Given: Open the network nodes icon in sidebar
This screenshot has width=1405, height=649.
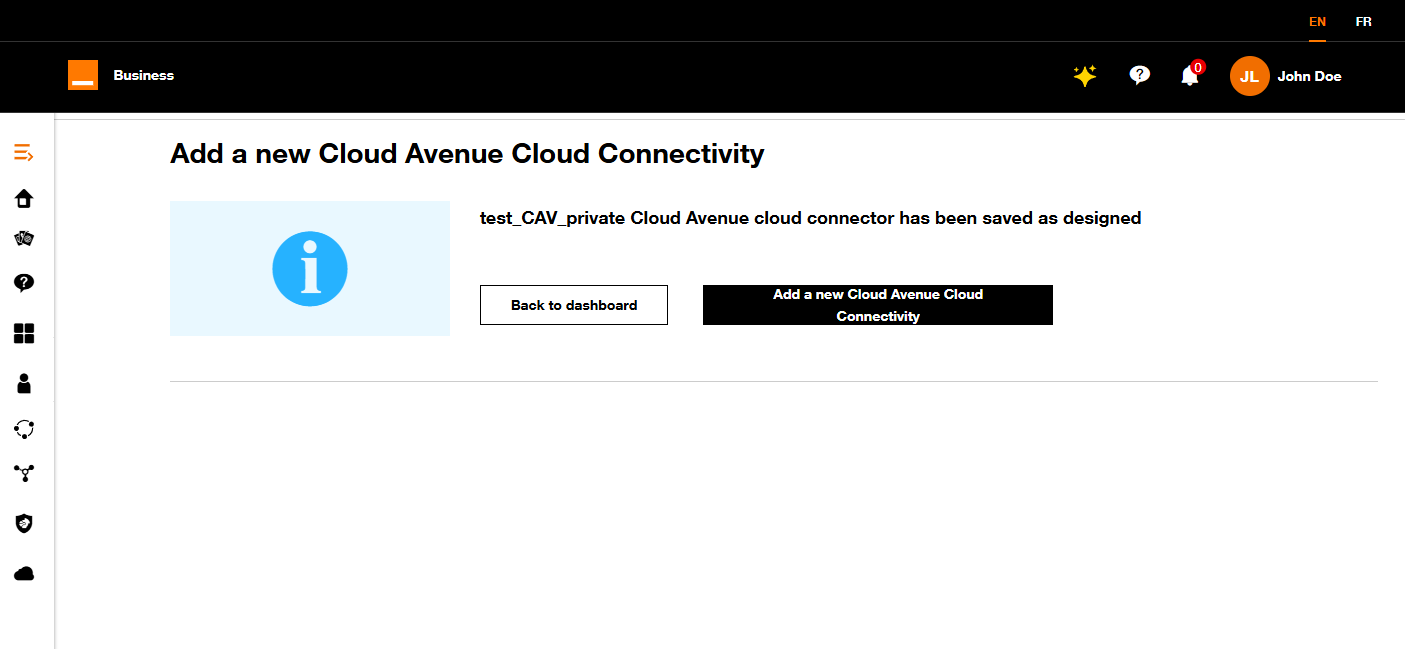Looking at the screenshot, I should click(24, 473).
